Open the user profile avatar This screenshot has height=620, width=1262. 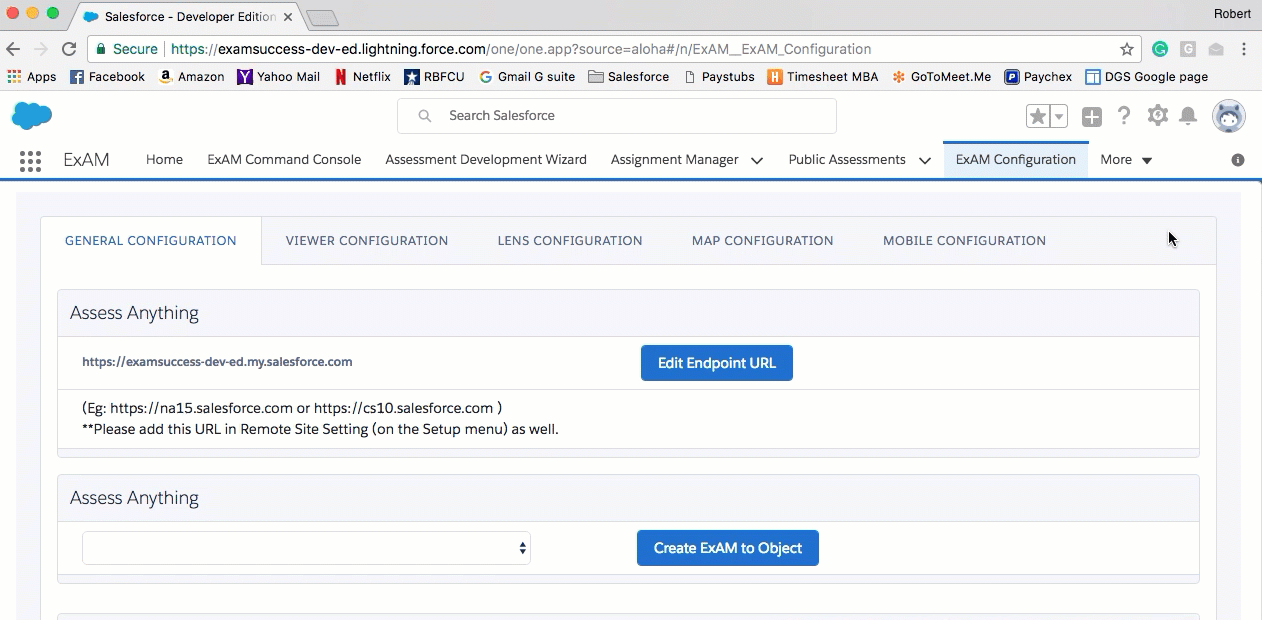pos(1229,116)
